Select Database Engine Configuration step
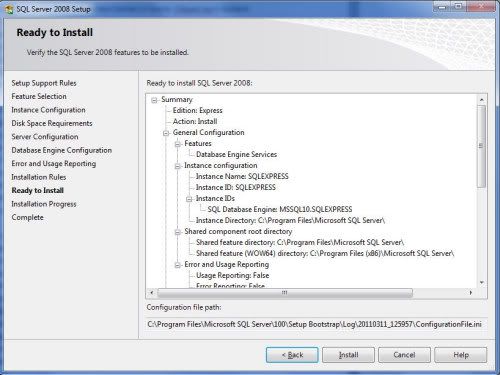The image size is (500, 375). [x=61, y=150]
